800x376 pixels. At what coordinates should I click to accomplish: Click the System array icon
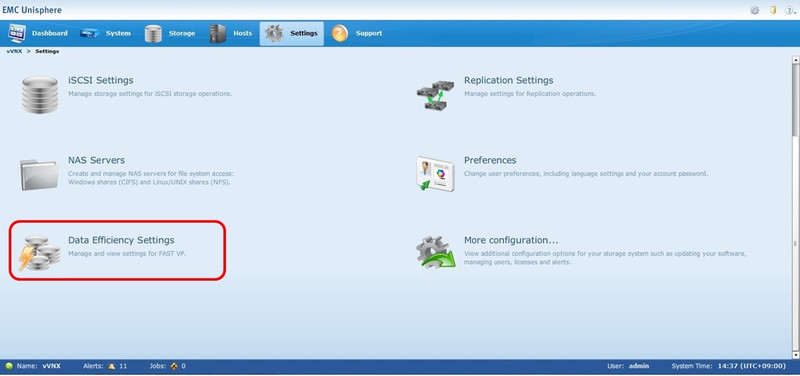tap(89, 34)
